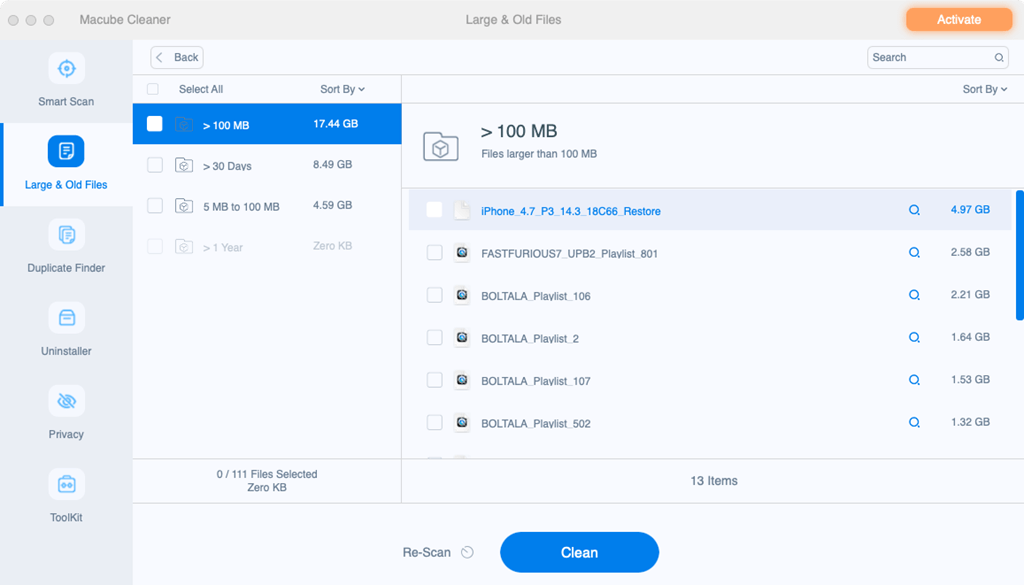Select Large & Old Files sidebar icon
Screen dimensions: 1024x585
point(66,151)
